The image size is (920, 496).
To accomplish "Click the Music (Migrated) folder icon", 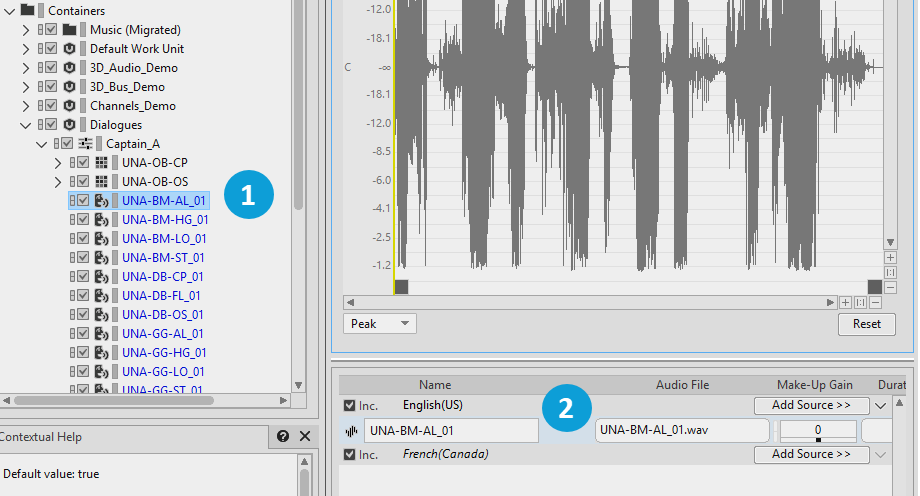I will pos(69,29).
